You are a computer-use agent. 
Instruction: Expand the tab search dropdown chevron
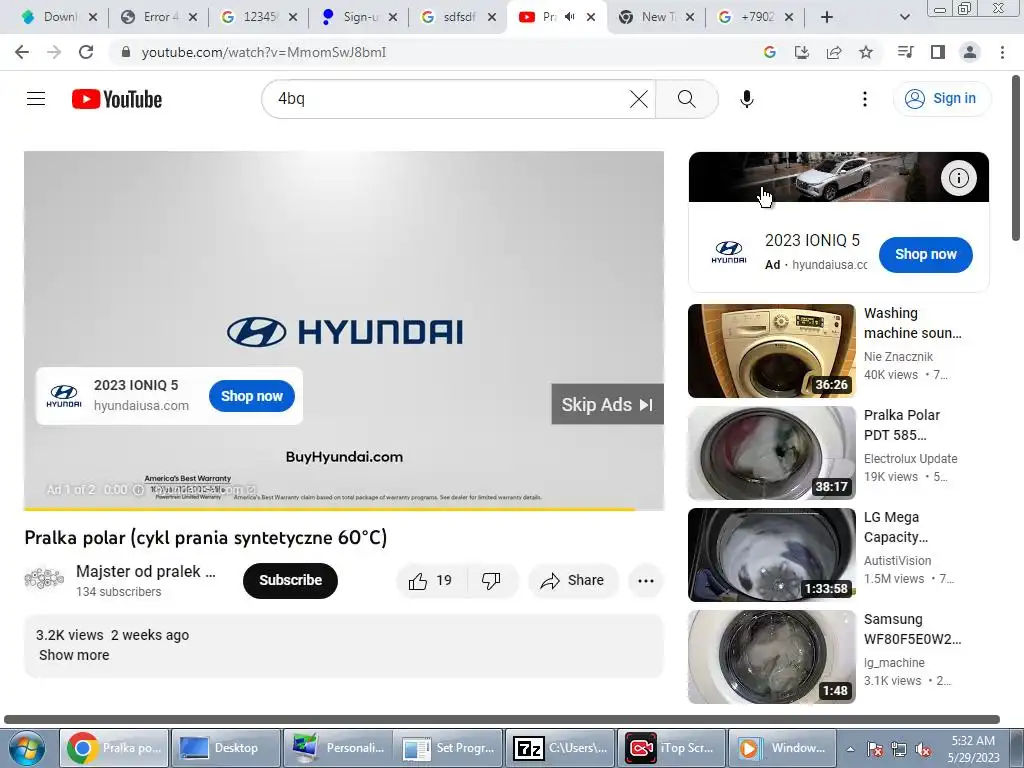click(904, 17)
